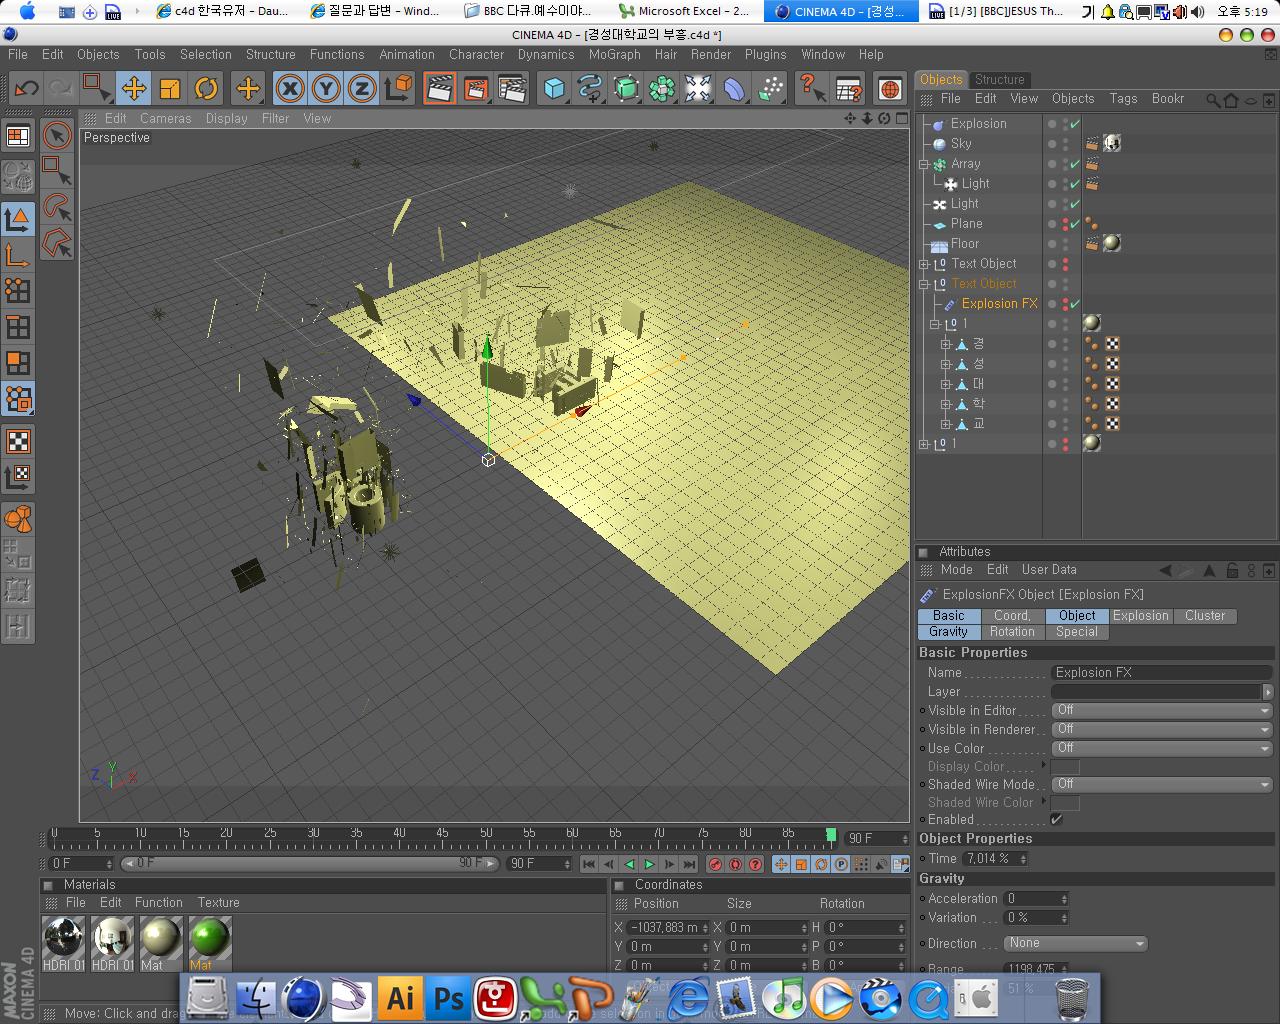Toggle the Explosion FX enable checkmark
1280x1024 pixels.
coord(1075,304)
